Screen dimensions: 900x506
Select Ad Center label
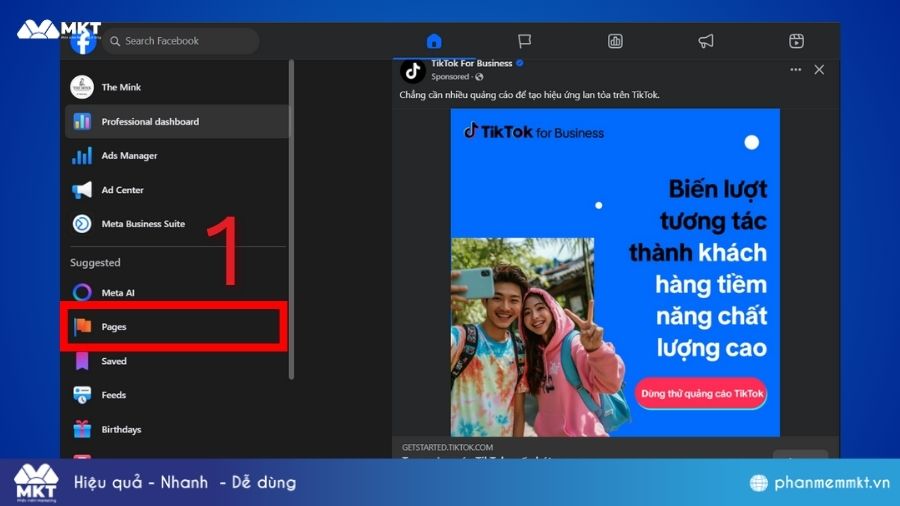pos(122,190)
